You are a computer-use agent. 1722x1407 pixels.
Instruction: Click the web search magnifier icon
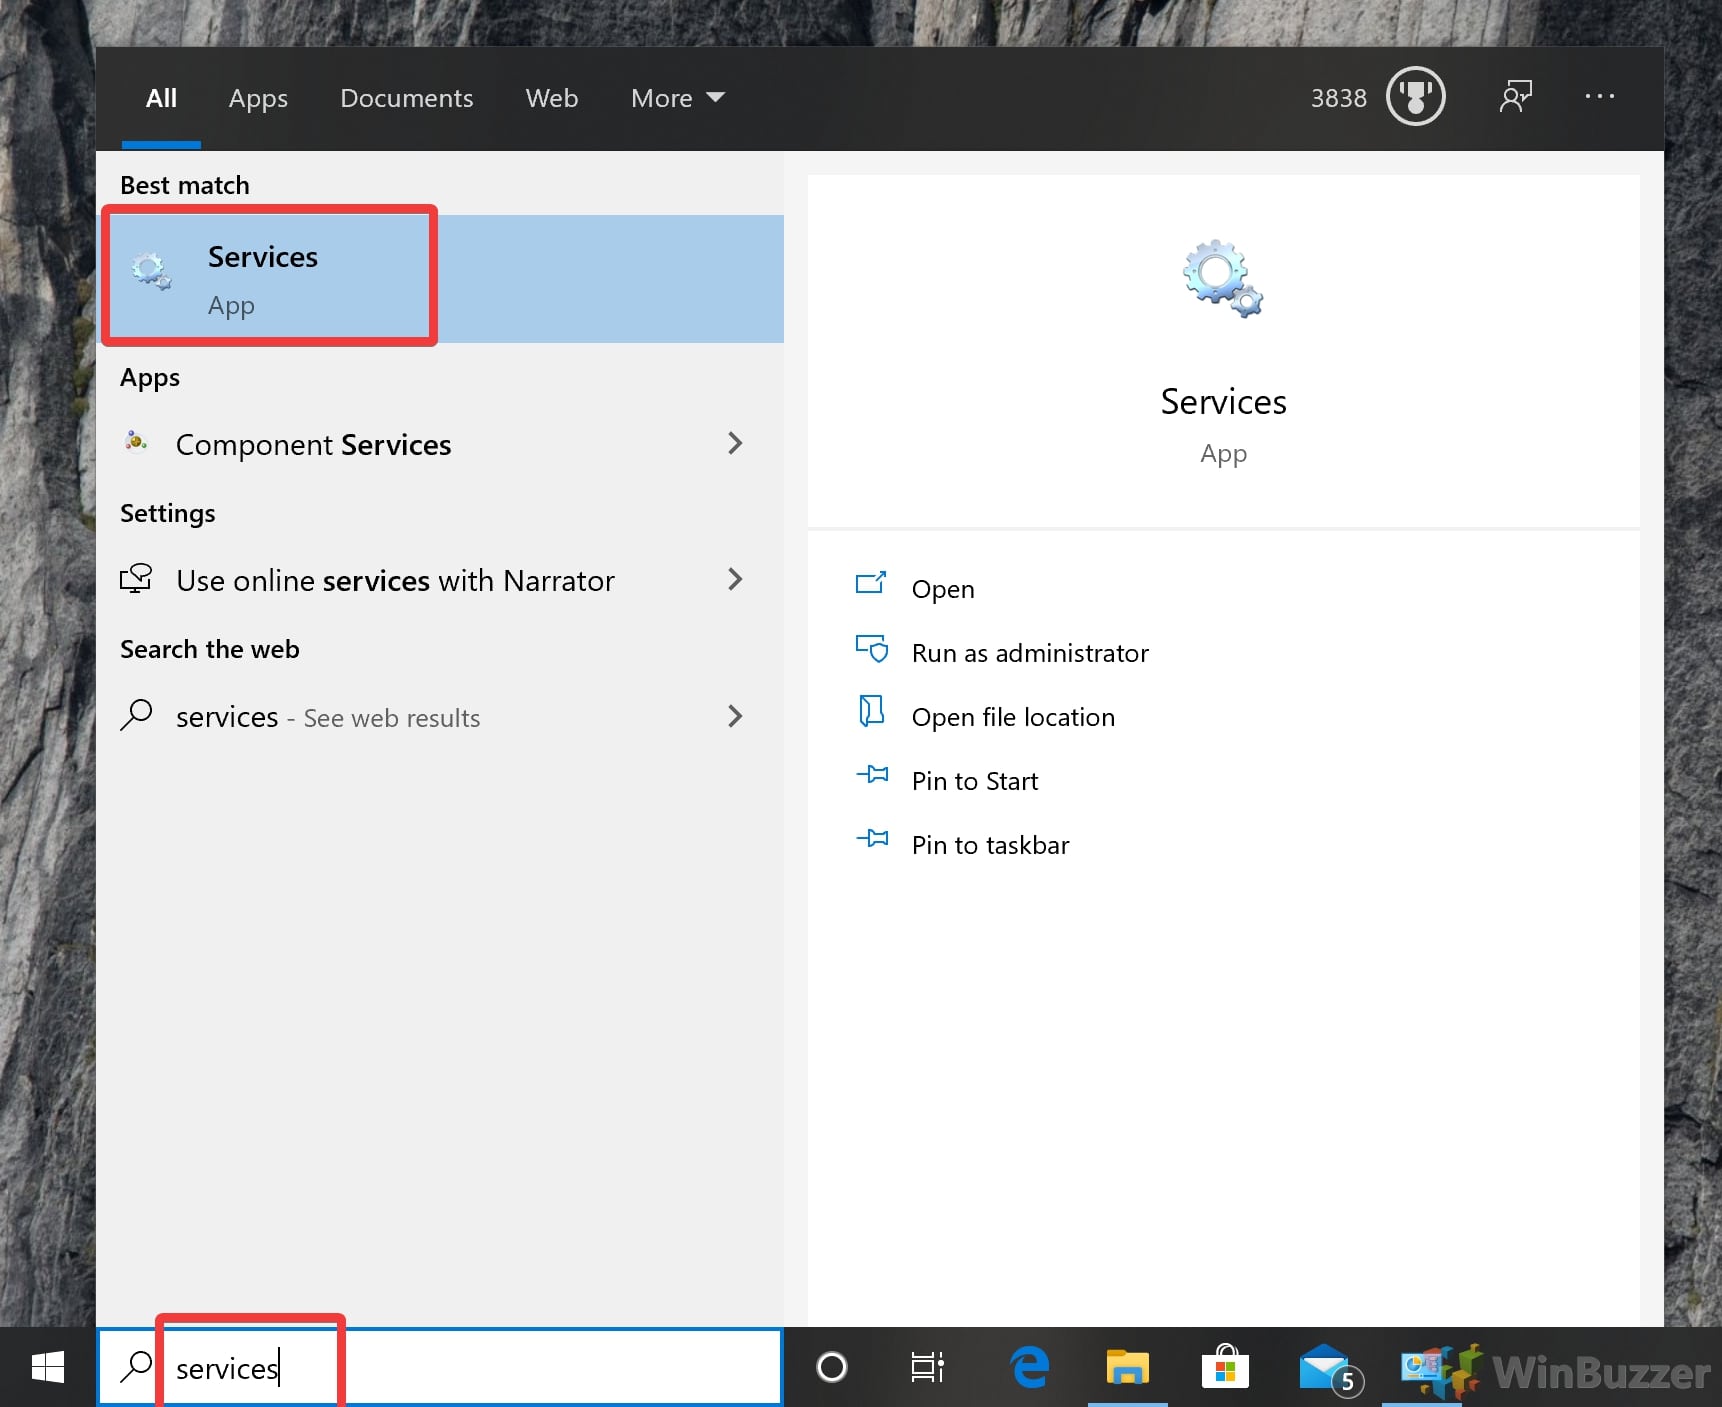point(136,715)
